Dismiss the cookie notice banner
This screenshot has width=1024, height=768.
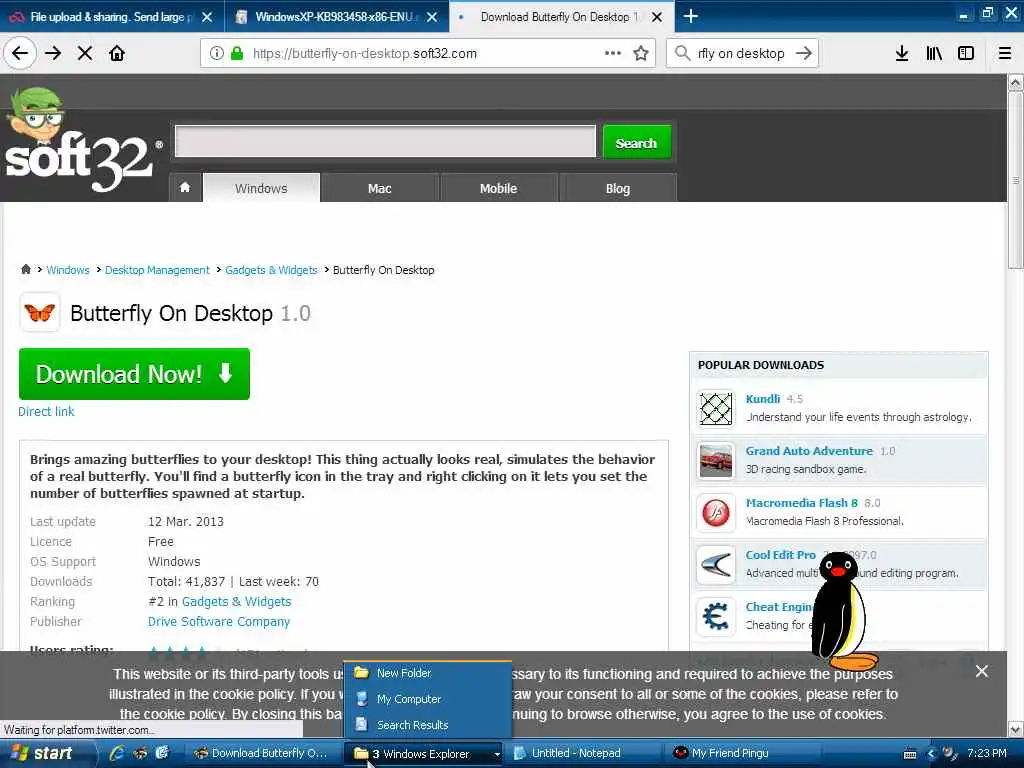tap(982, 671)
